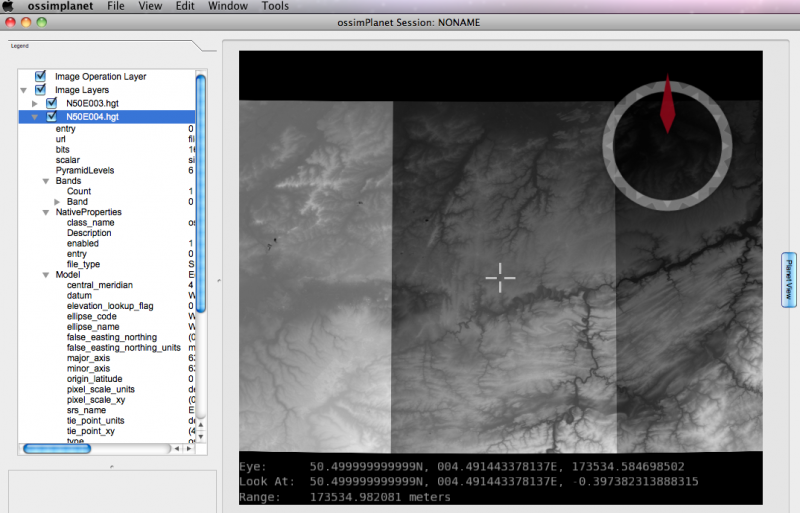Click the legend horizontal scrollbar right arrow
The width and height of the screenshot is (800, 513).
point(188,448)
